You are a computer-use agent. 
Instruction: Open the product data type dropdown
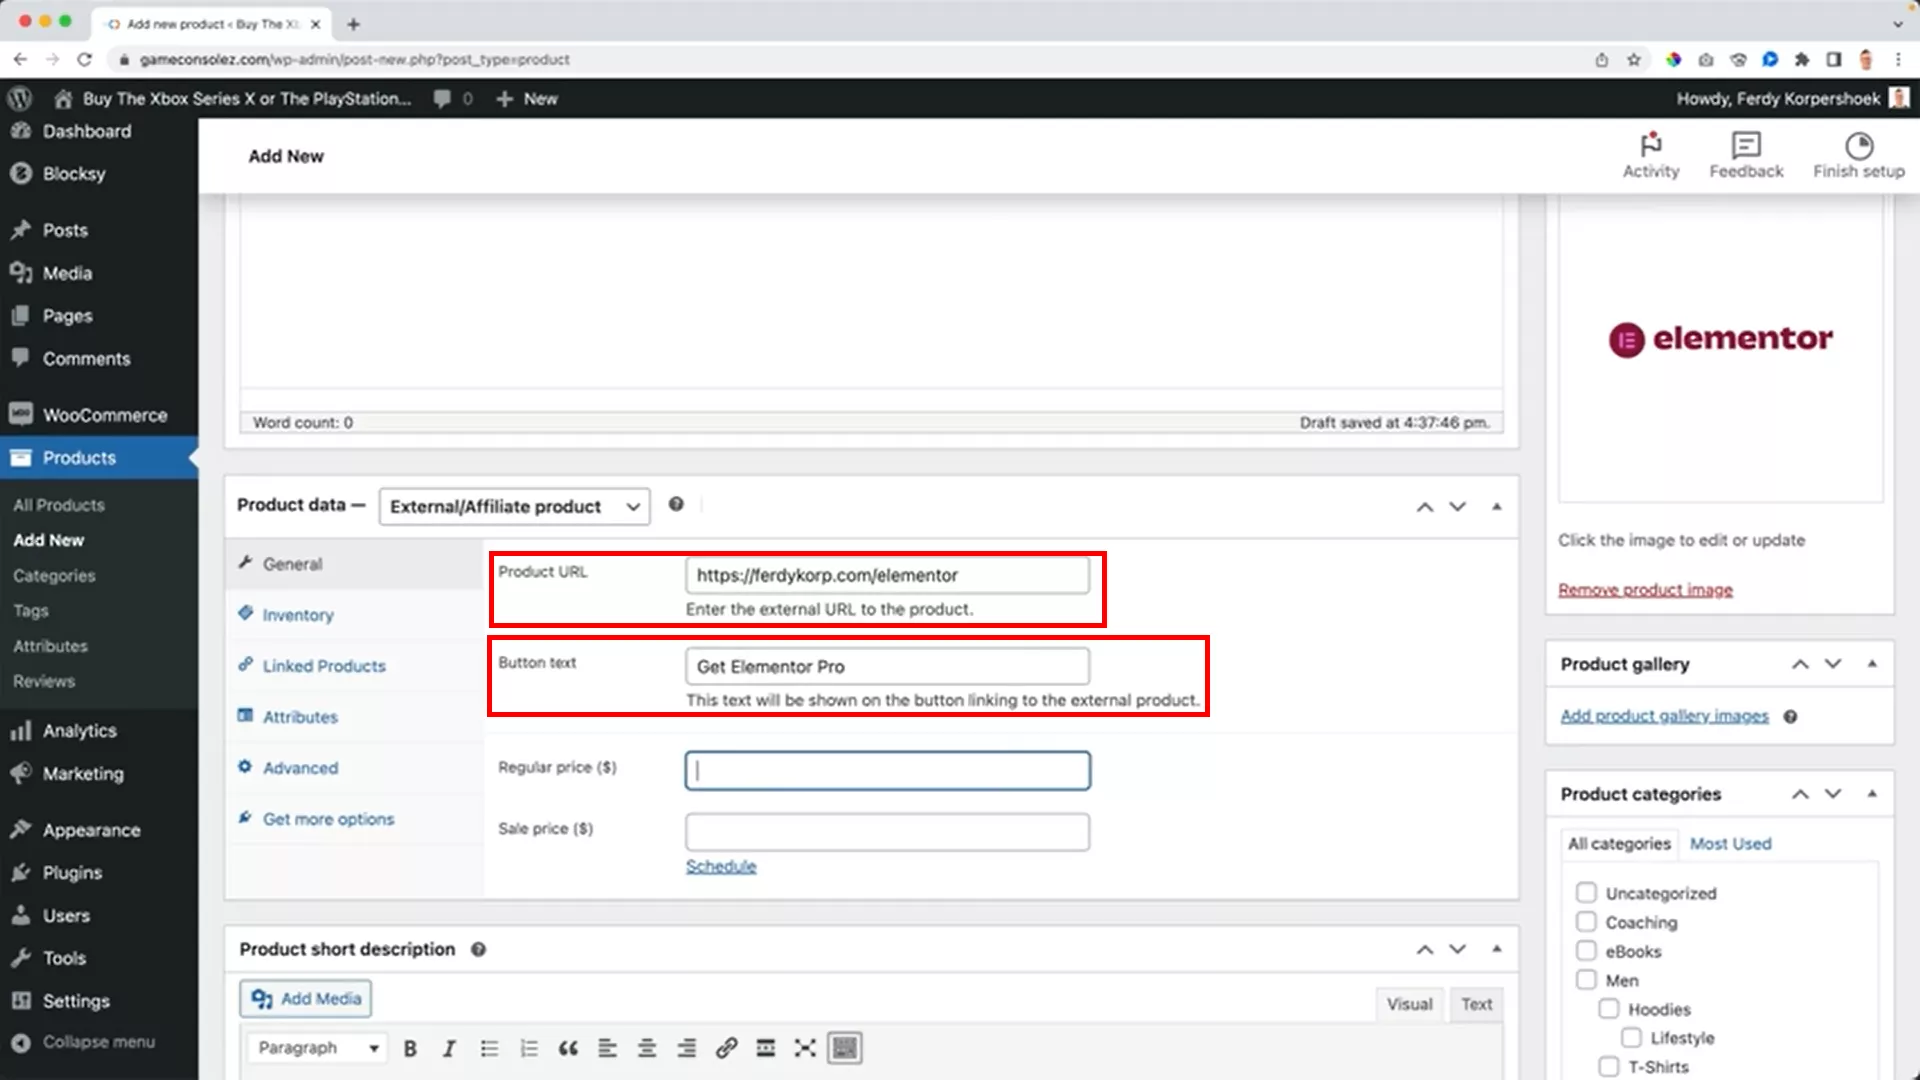click(513, 506)
